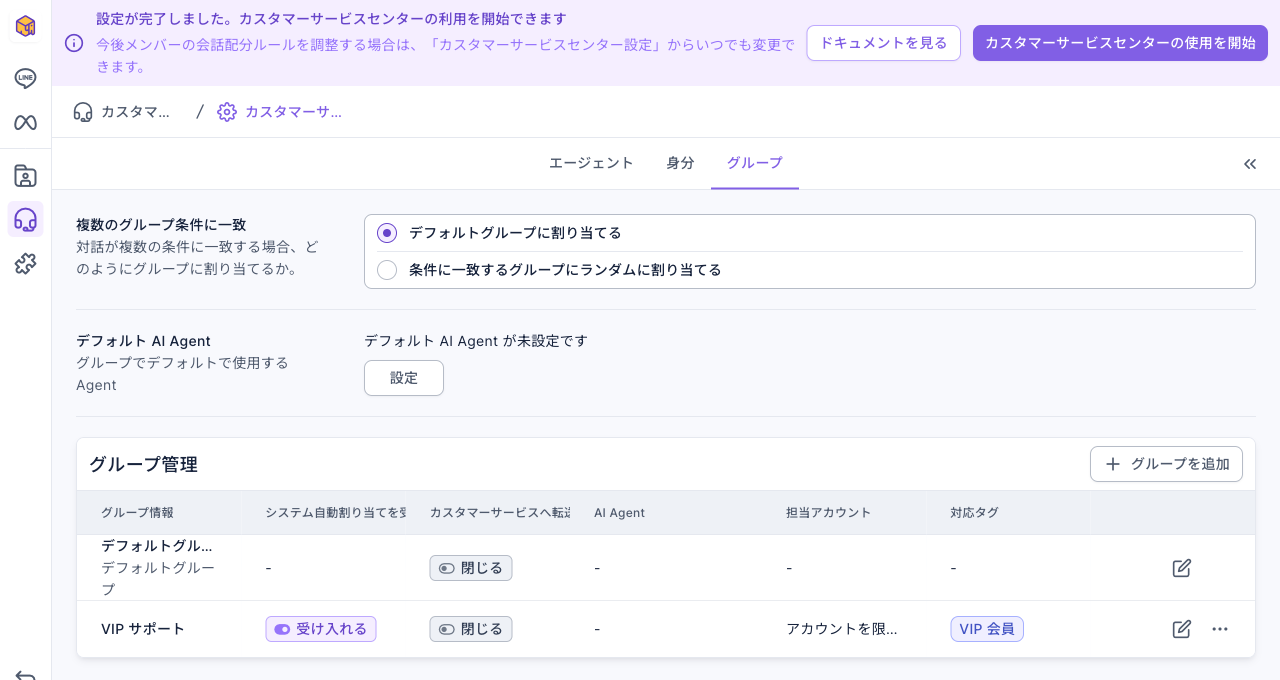
Task: Click AI Agent column header
Action: [x=620, y=513]
